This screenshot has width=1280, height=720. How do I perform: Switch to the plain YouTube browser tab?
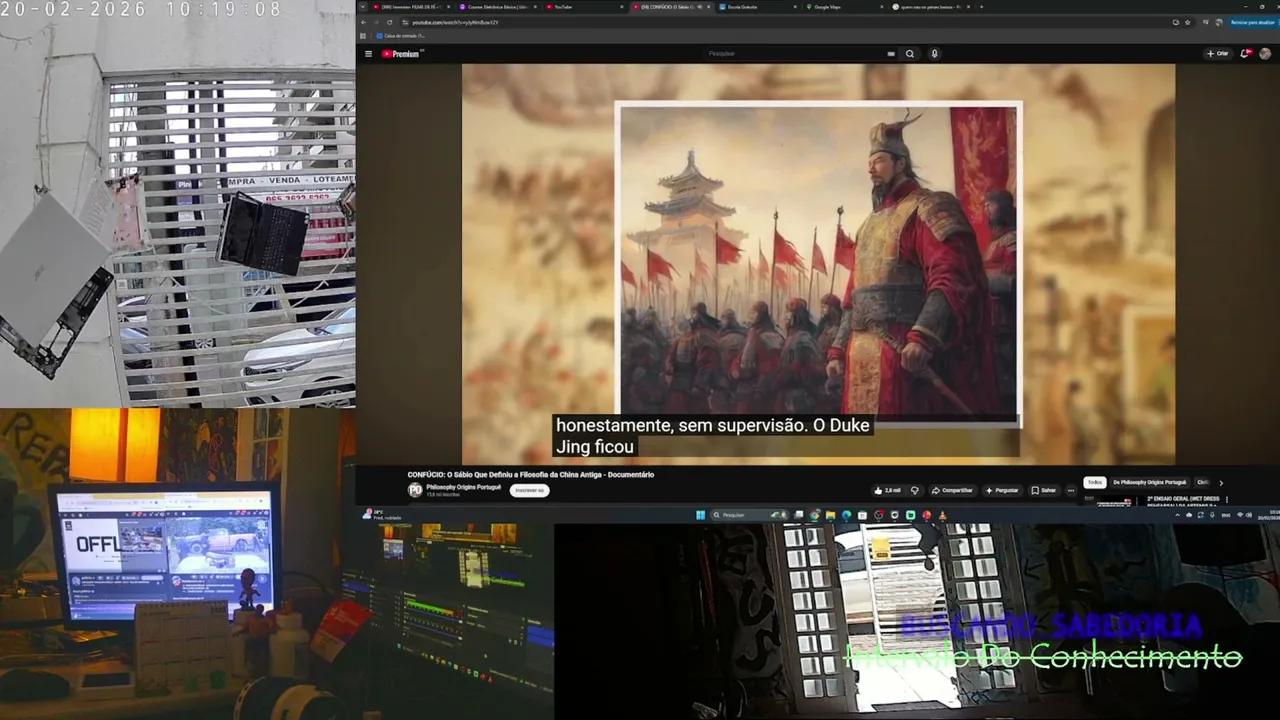coord(584,7)
